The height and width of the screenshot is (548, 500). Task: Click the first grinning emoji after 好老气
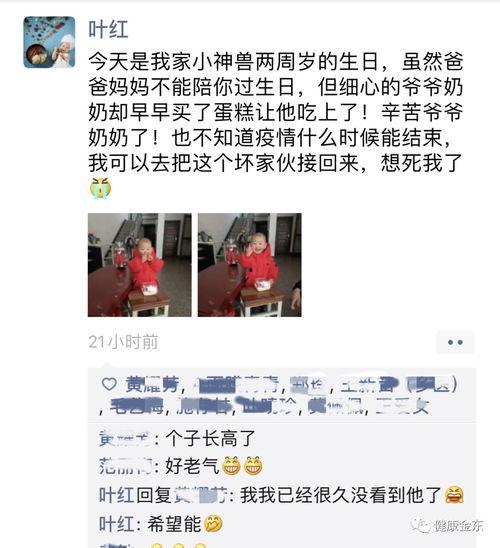(231, 466)
